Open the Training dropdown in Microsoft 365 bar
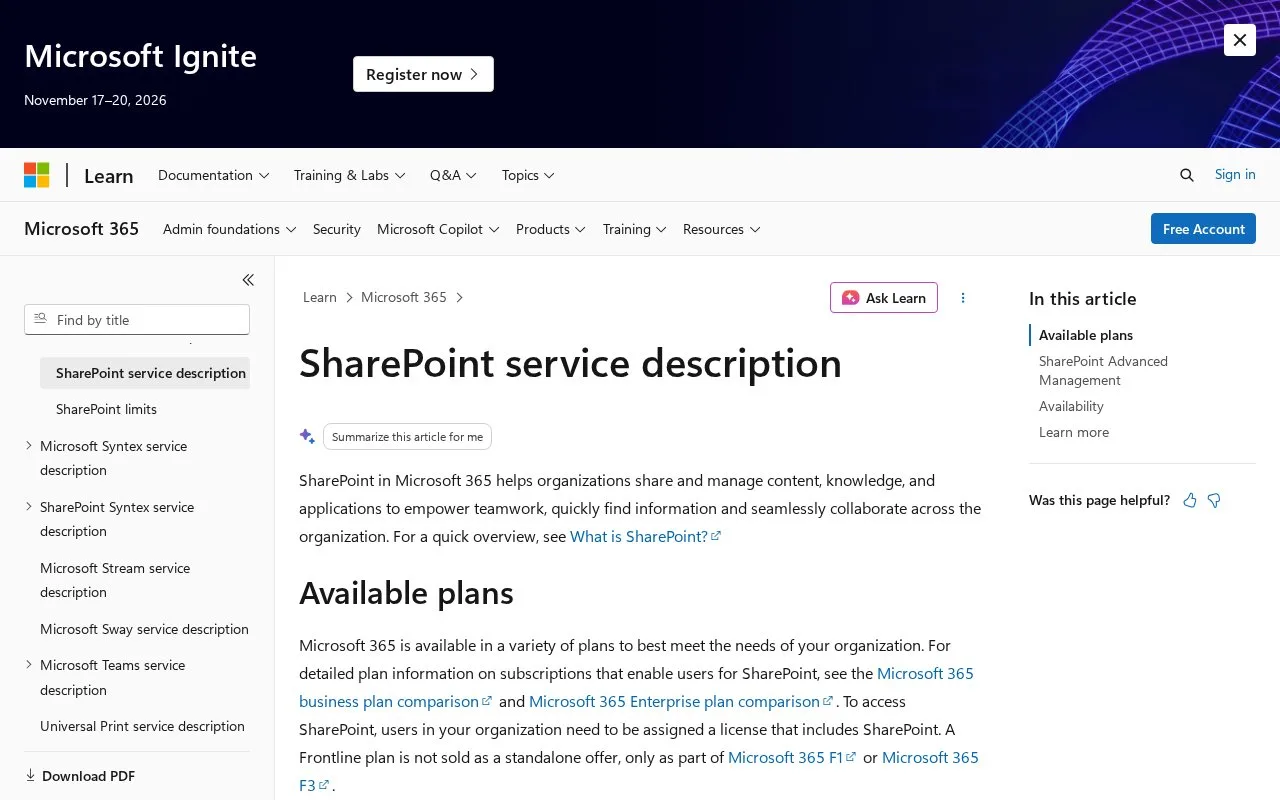 click(635, 229)
